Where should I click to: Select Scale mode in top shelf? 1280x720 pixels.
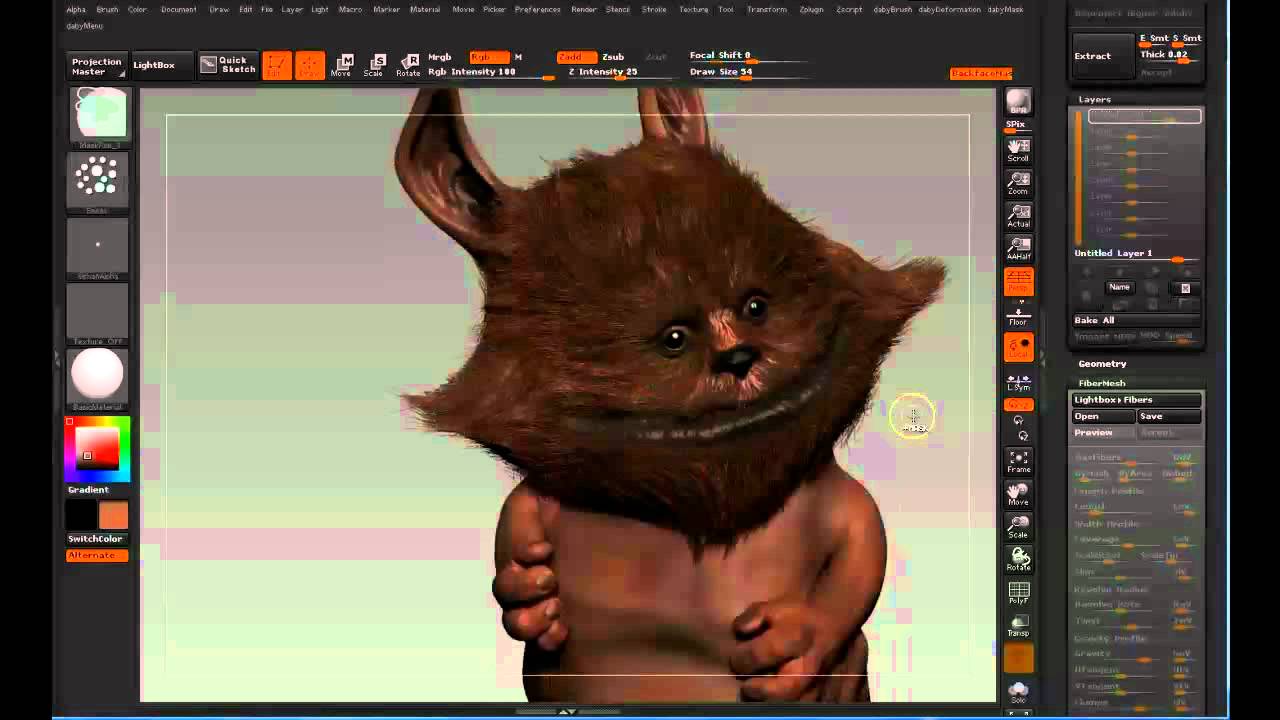[374, 65]
